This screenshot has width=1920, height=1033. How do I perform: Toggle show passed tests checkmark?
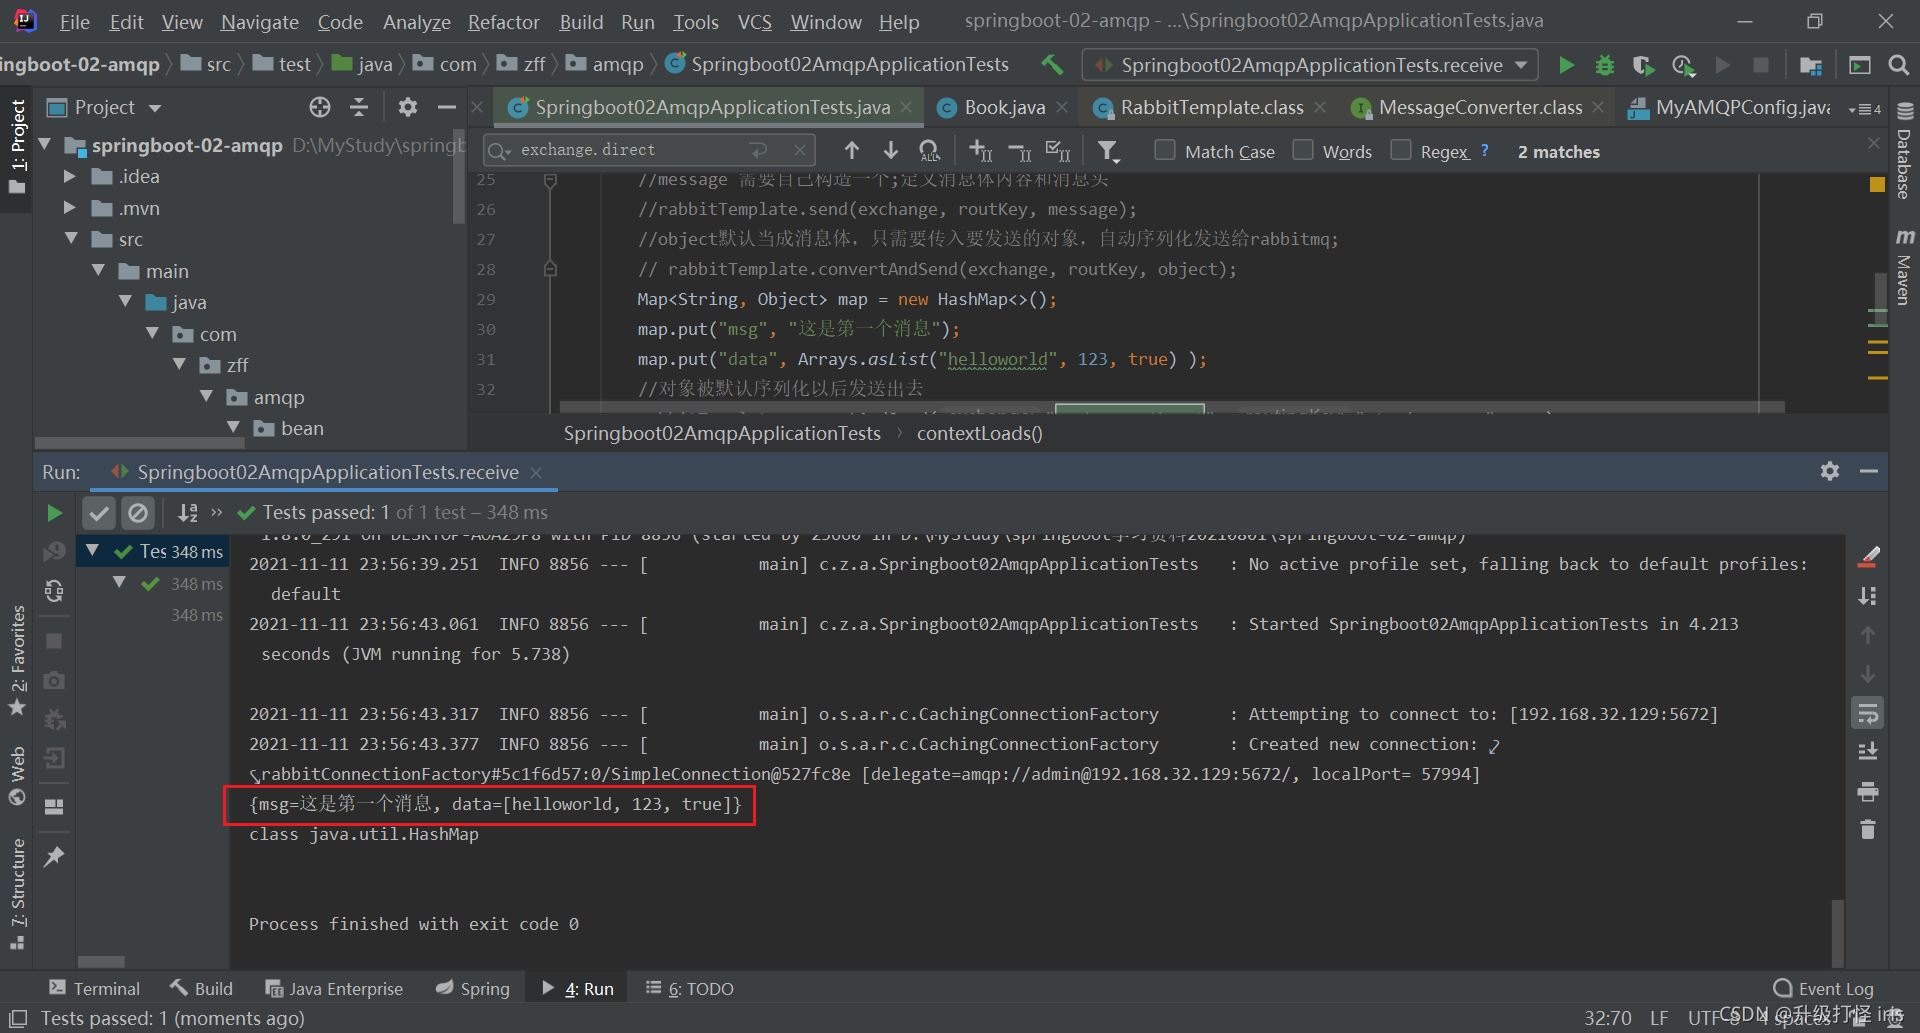pos(98,513)
